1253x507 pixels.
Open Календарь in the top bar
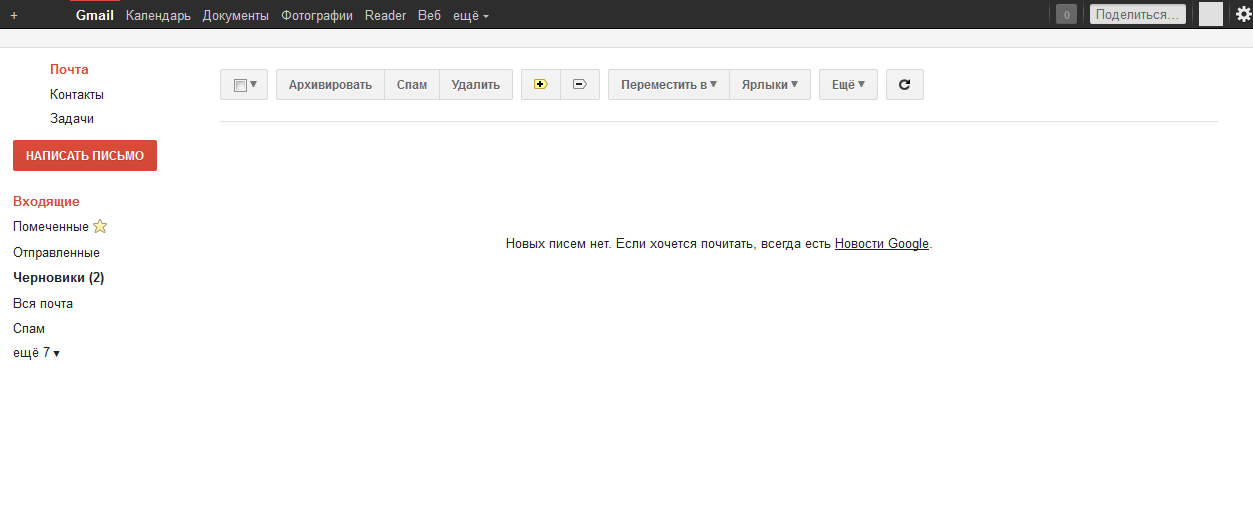(x=158, y=15)
